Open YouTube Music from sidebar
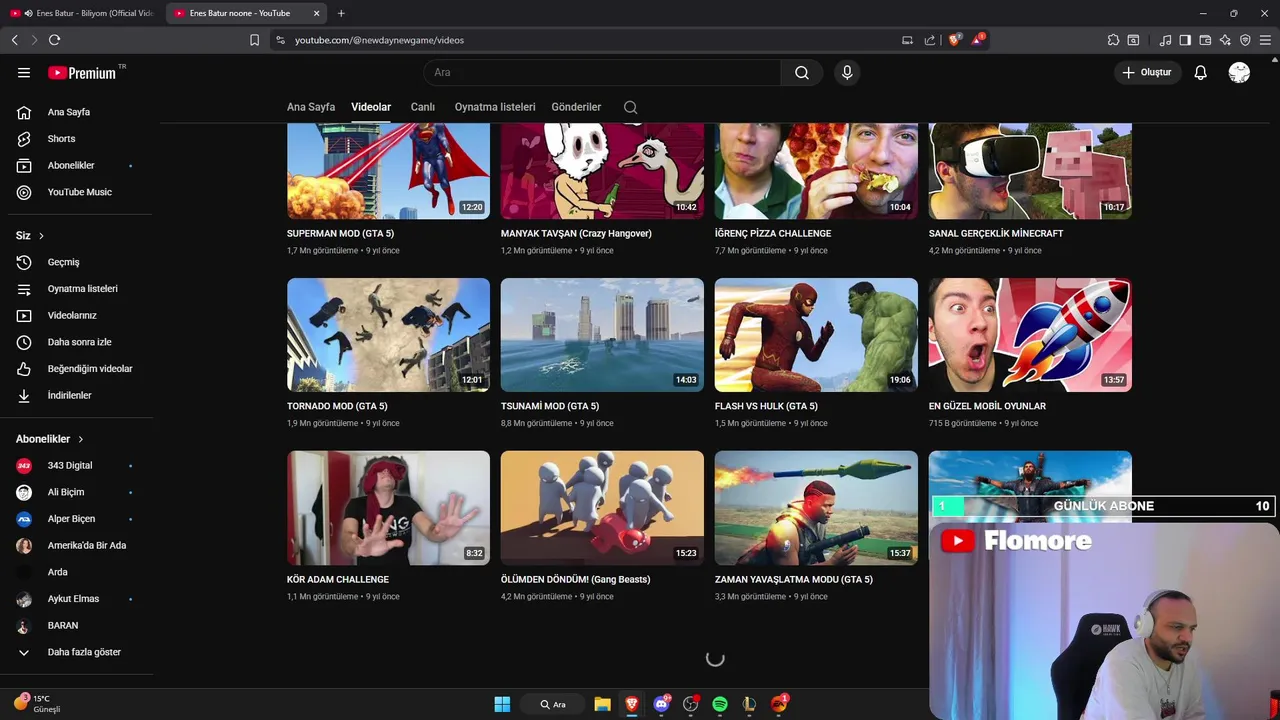The image size is (1280, 720). click(80, 192)
